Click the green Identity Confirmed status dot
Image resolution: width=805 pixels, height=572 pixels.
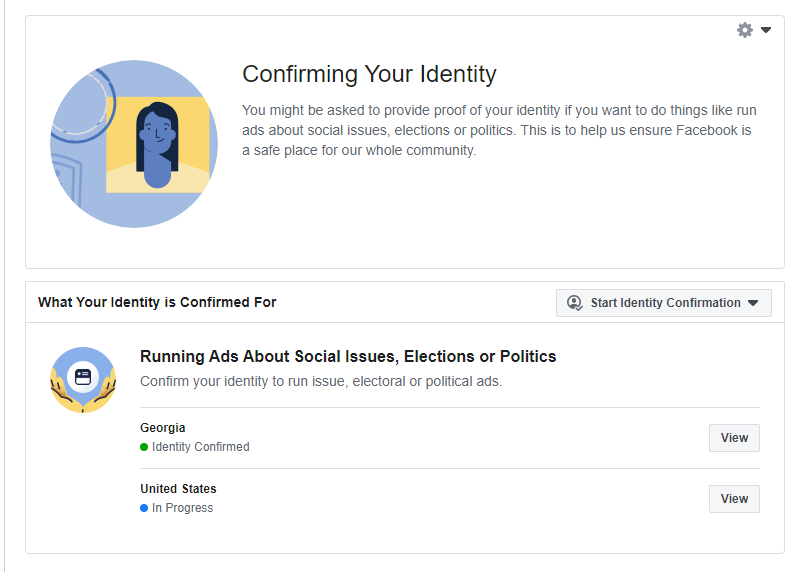tap(144, 447)
